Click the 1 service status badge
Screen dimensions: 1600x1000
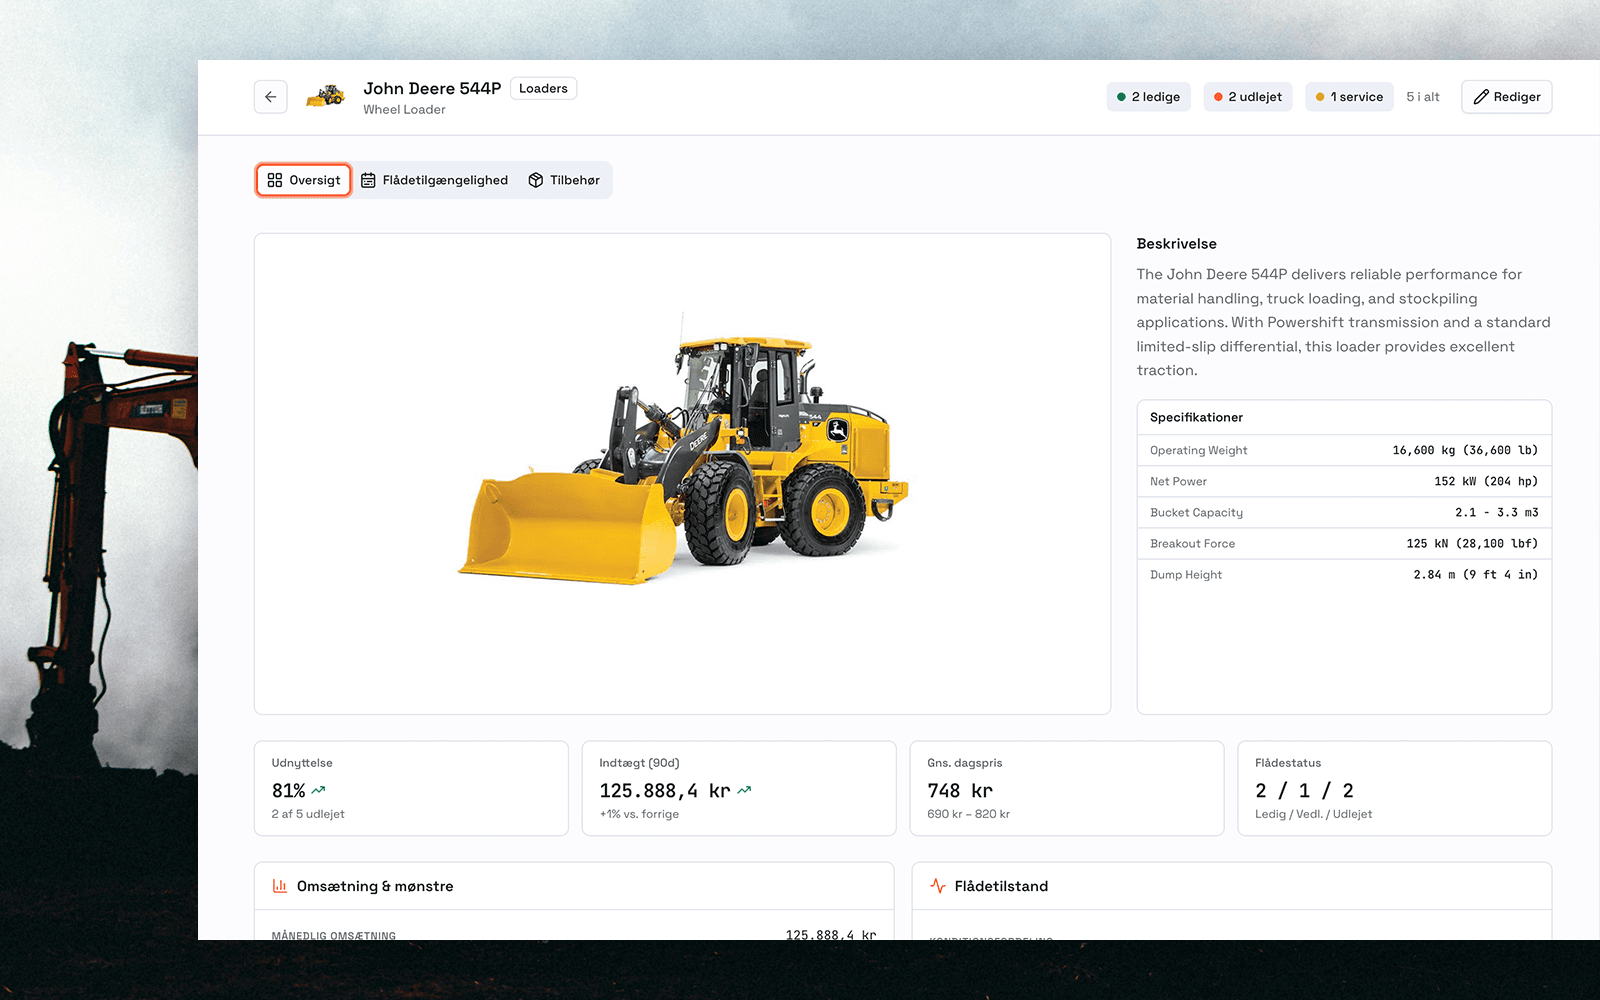[x=1349, y=97]
